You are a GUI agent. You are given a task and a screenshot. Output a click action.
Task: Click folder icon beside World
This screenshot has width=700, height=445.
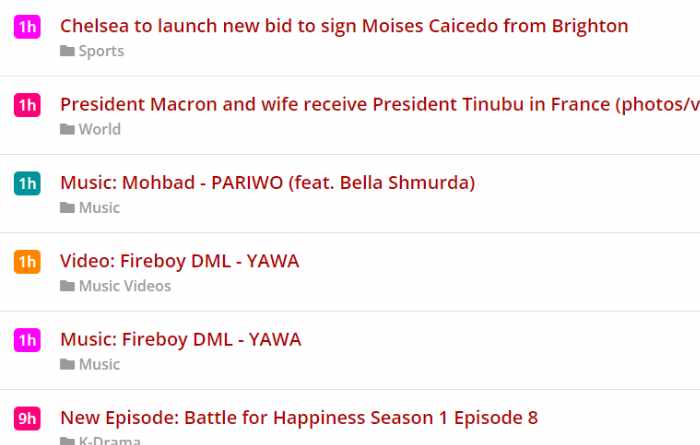tap(67, 129)
